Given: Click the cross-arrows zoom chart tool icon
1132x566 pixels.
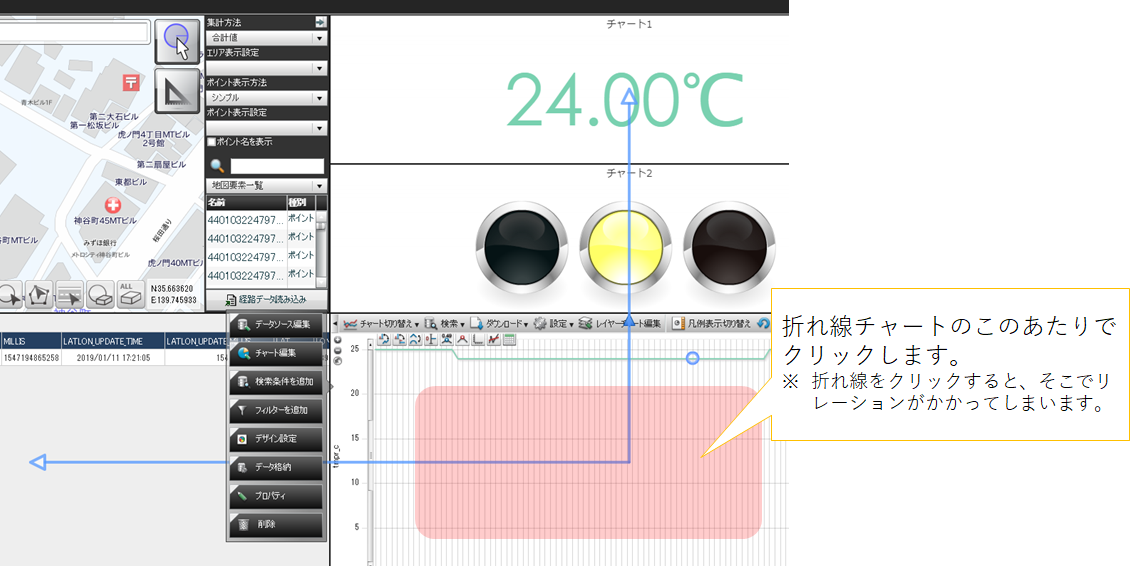Looking at the screenshot, I should tap(447, 339).
